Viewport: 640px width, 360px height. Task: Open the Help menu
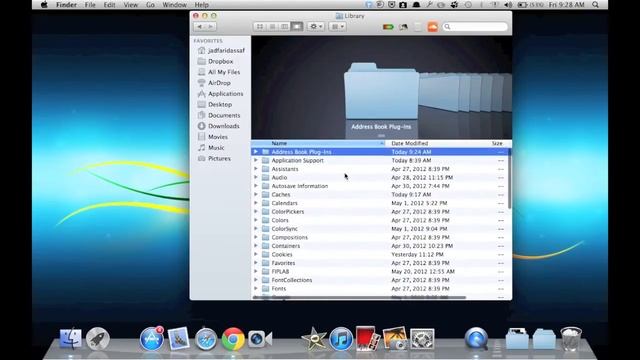[202, 5]
